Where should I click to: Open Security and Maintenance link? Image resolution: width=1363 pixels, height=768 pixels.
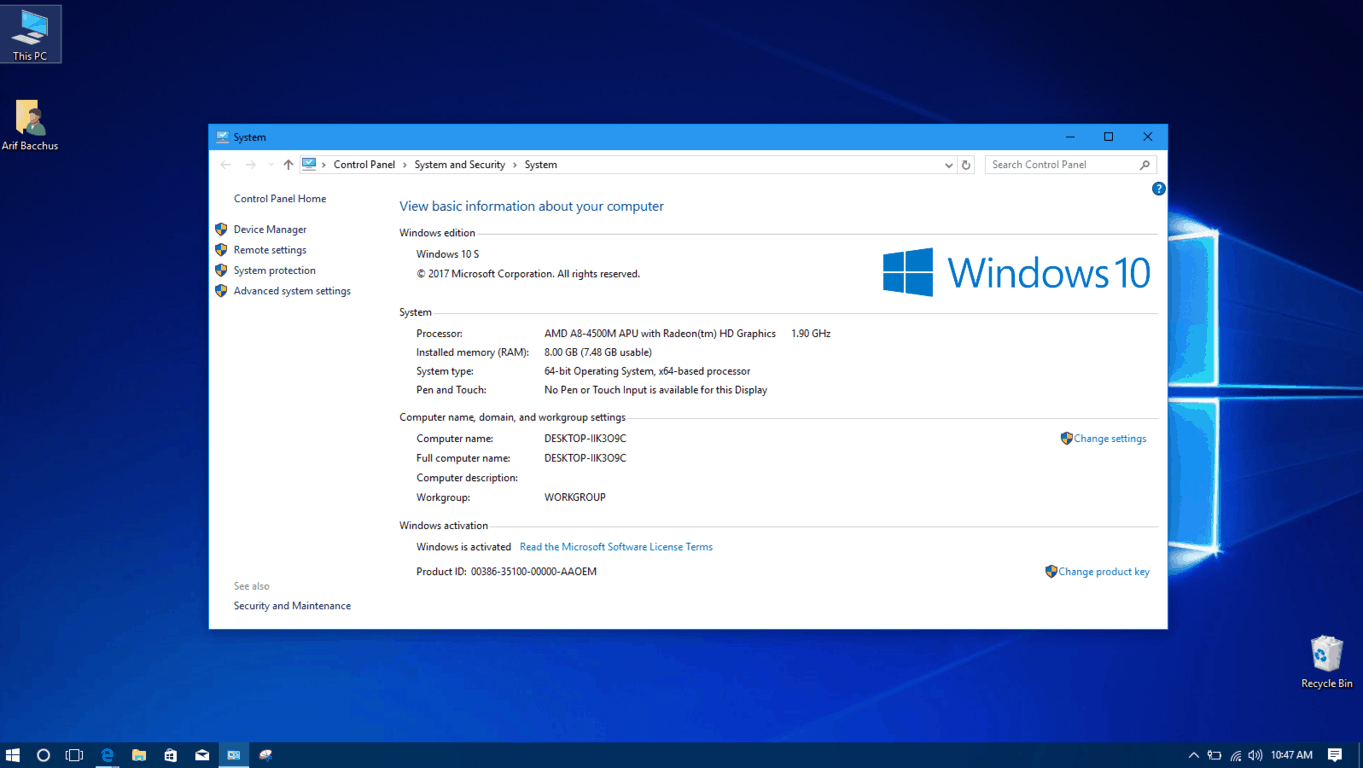(292, 606)
